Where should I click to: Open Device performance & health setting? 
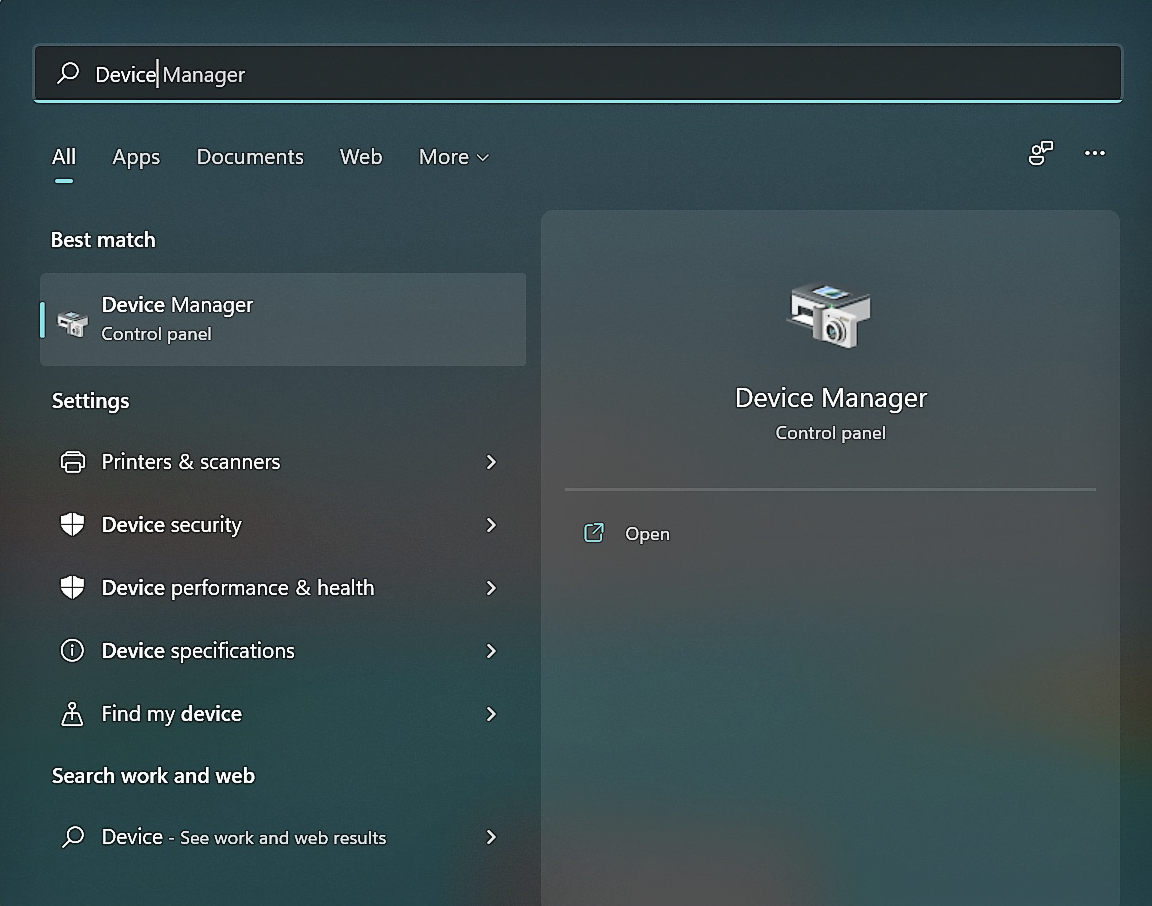283,588
